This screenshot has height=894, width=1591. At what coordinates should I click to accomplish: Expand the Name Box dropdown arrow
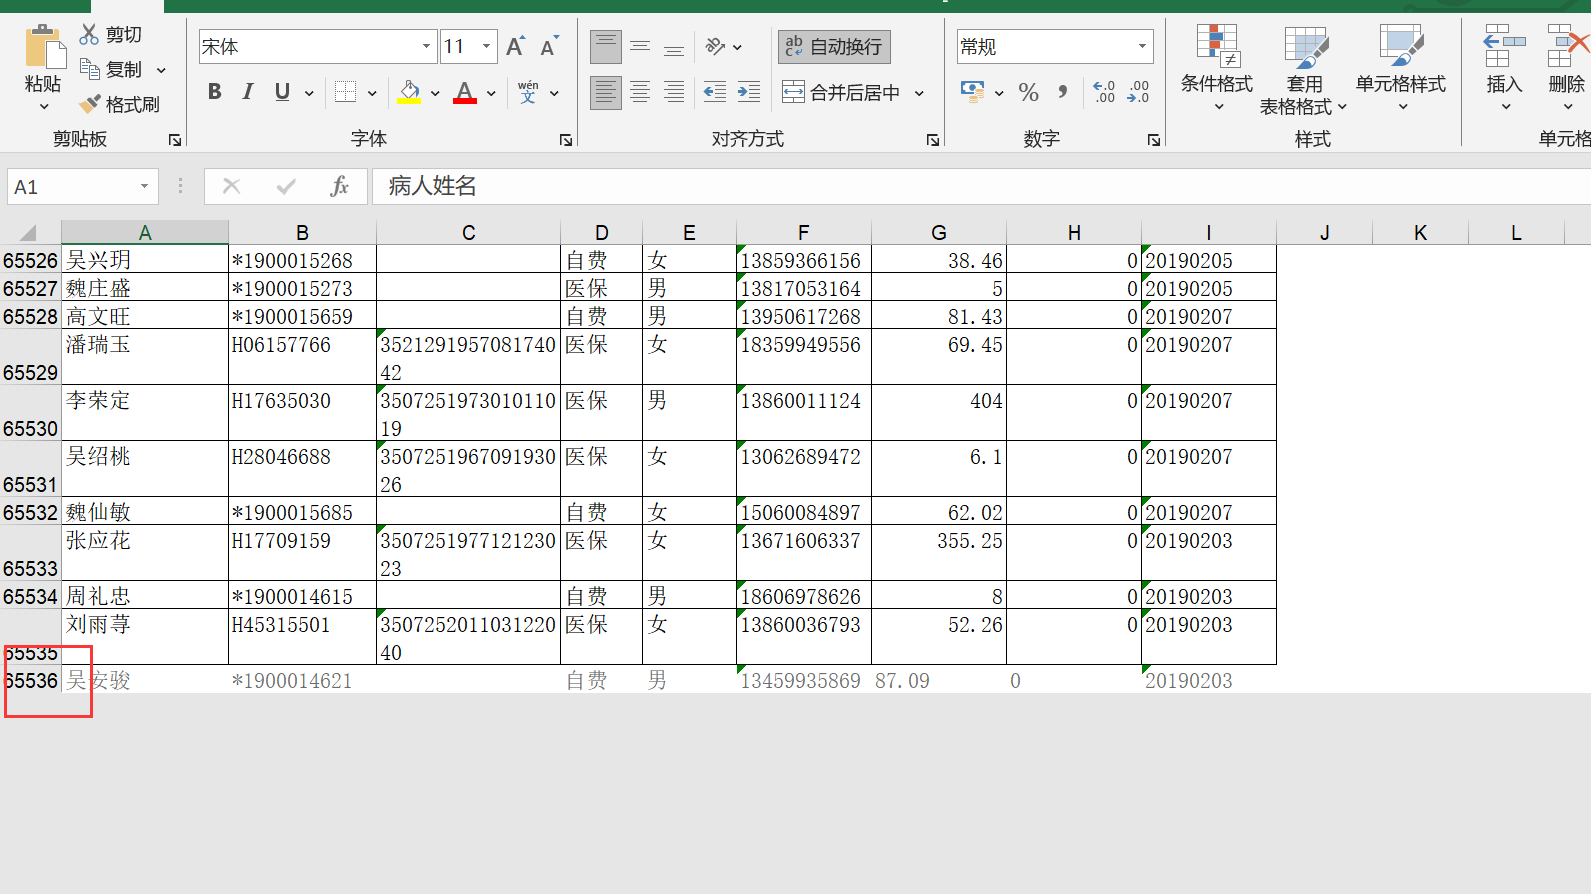[x=144, y=186]
